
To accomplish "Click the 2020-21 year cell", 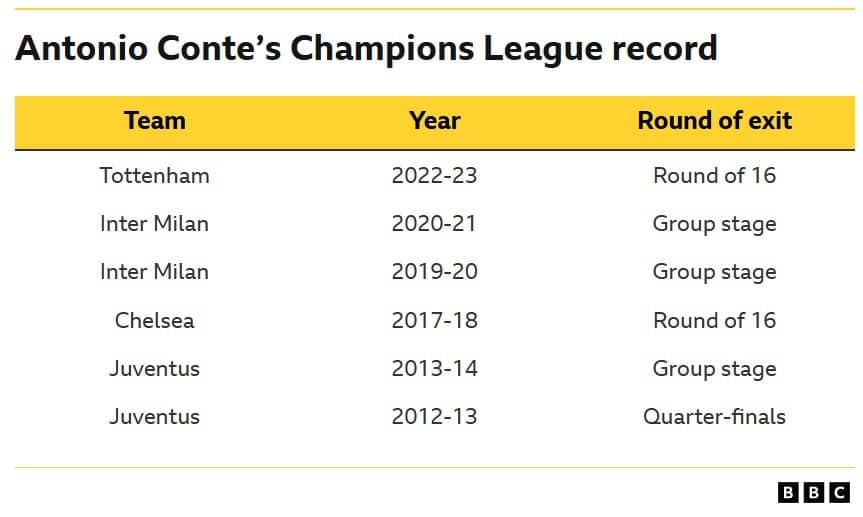I will (x=434, y=224).
